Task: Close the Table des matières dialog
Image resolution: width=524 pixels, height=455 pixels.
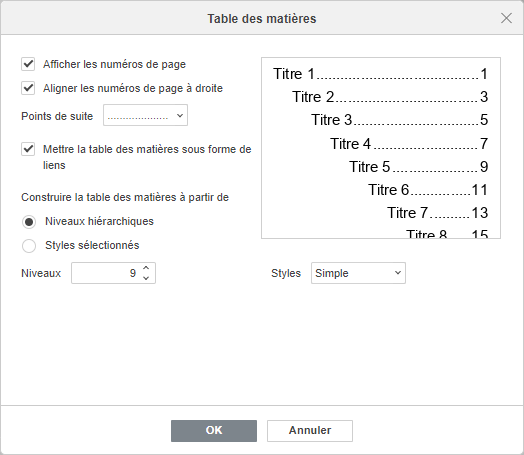Action: point(507,18)
